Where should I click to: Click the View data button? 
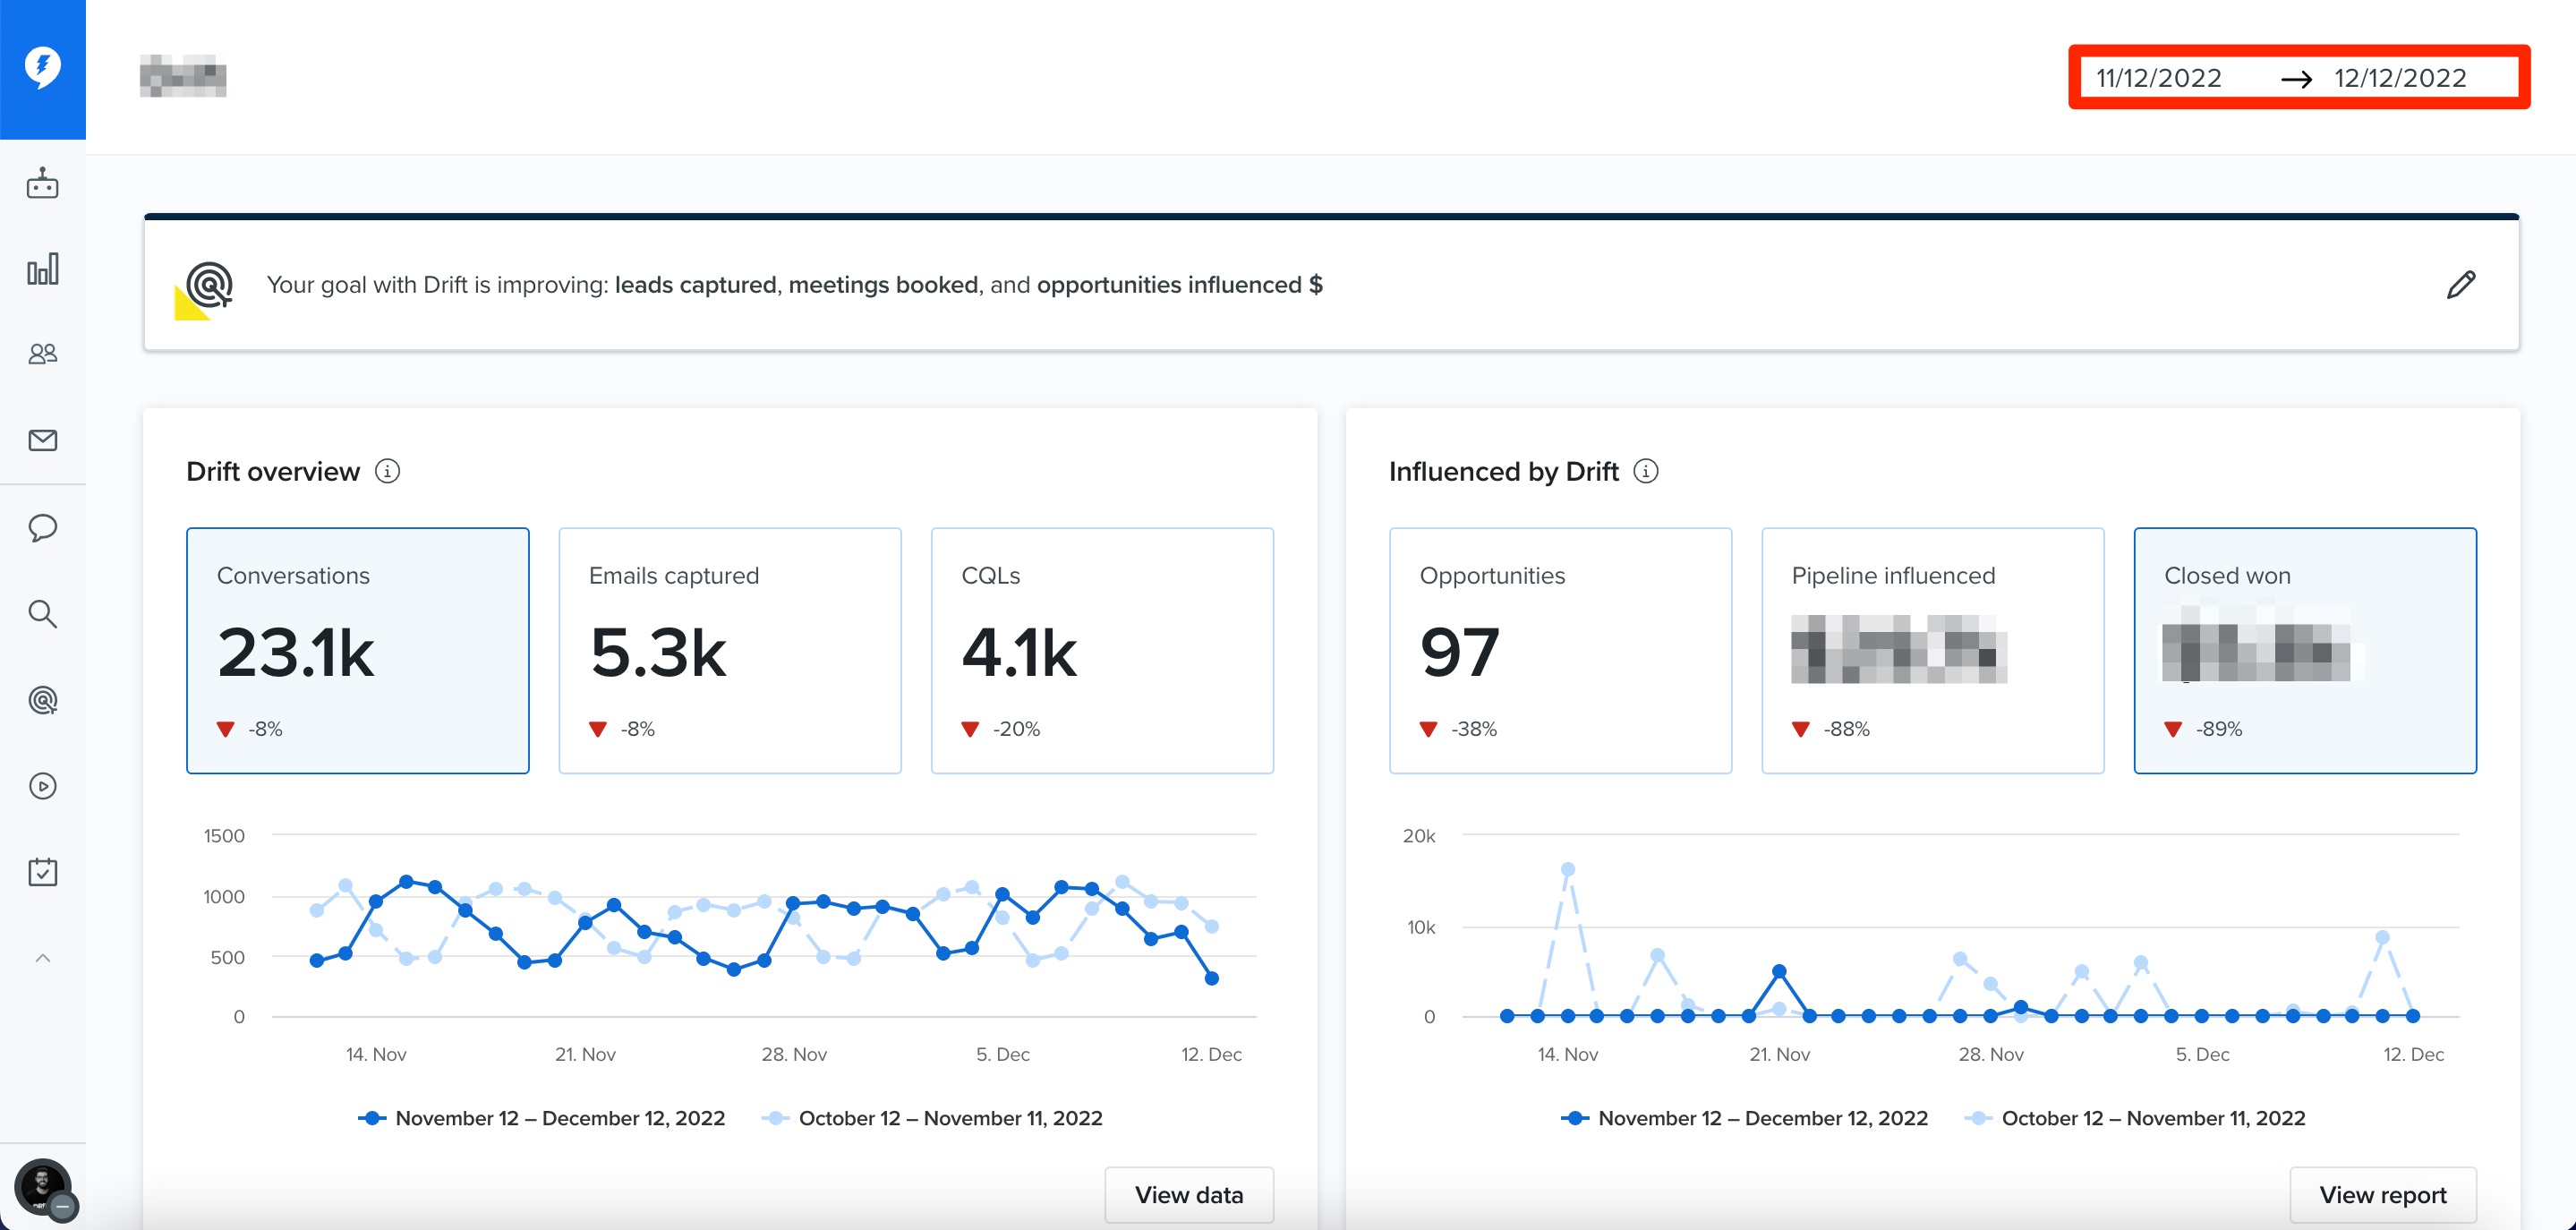(1189, 1194)
